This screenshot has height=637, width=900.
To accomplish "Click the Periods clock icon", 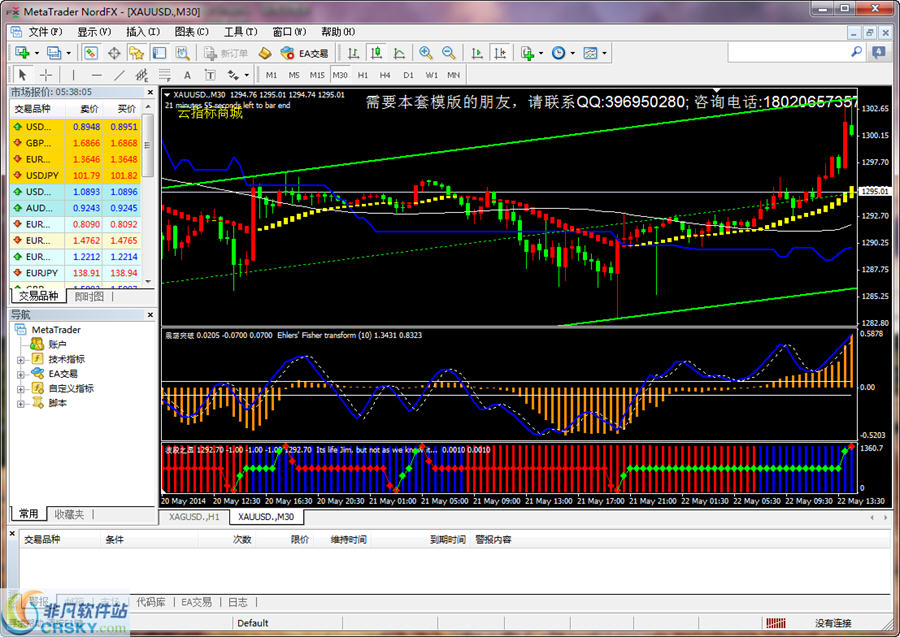I will [x=558, y=53].
